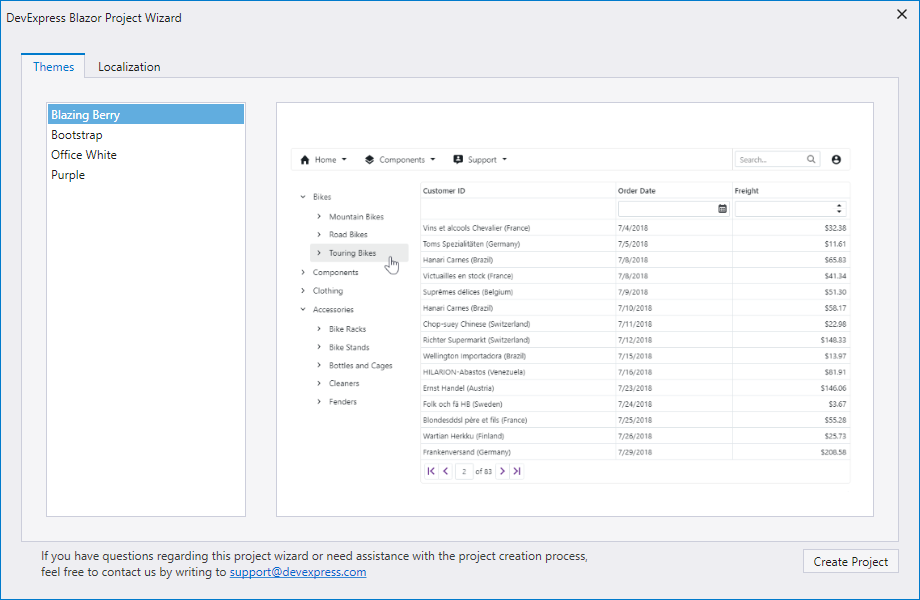Click the calendar icon in Order Date filter
The width and height of the screenshot is (920, 600).
click(x=722, y=209)
